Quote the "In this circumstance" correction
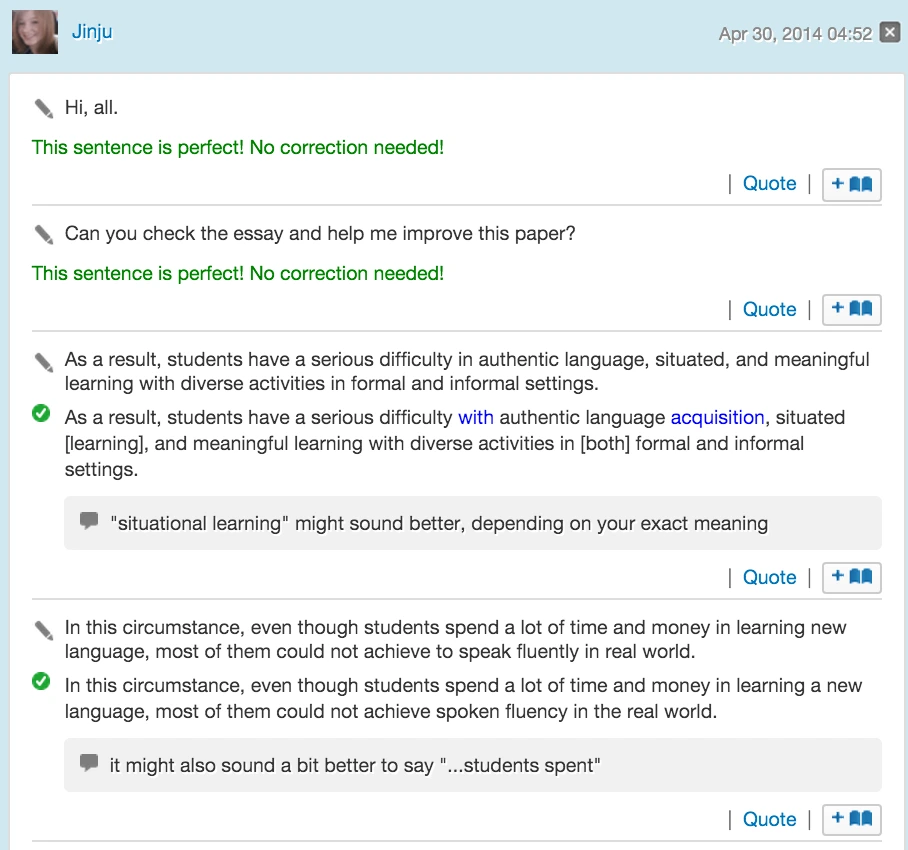 [769, 819]
